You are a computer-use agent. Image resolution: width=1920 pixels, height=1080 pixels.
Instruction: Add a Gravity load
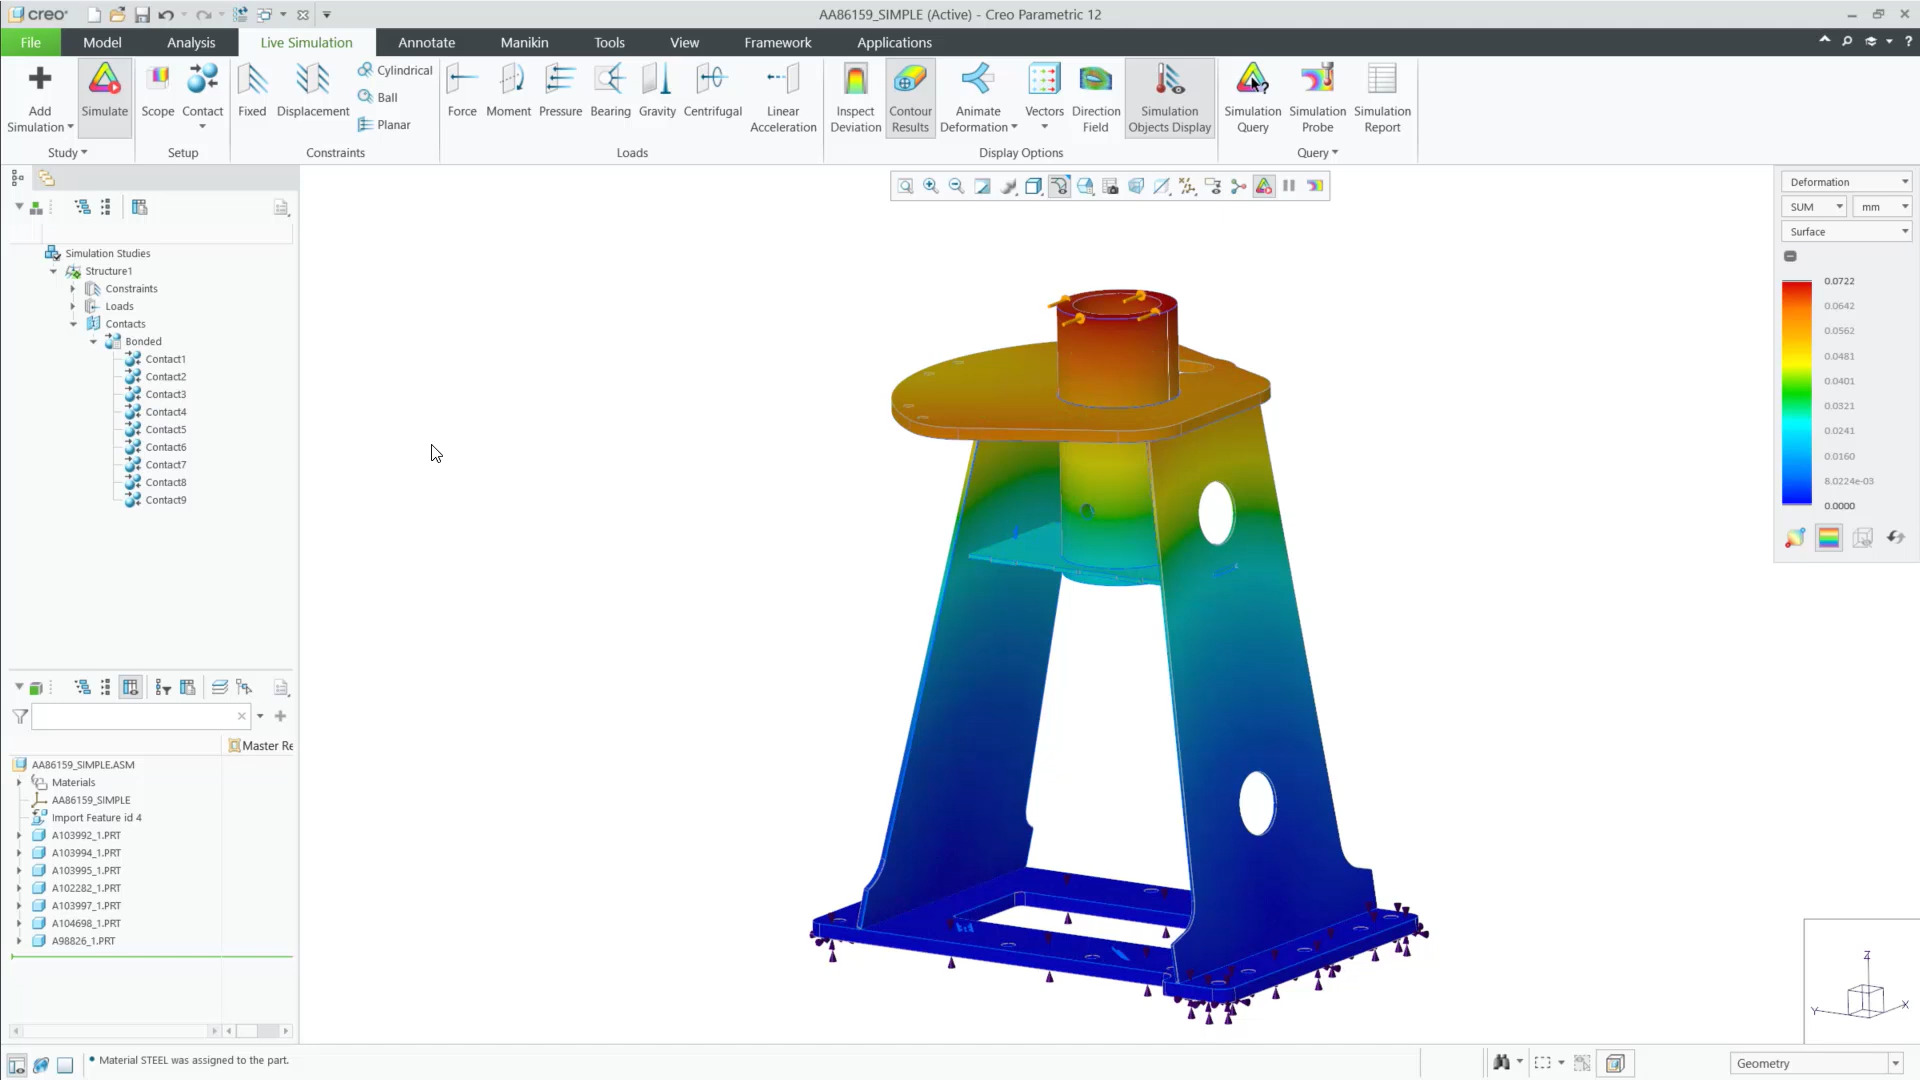tap(657, 91)
